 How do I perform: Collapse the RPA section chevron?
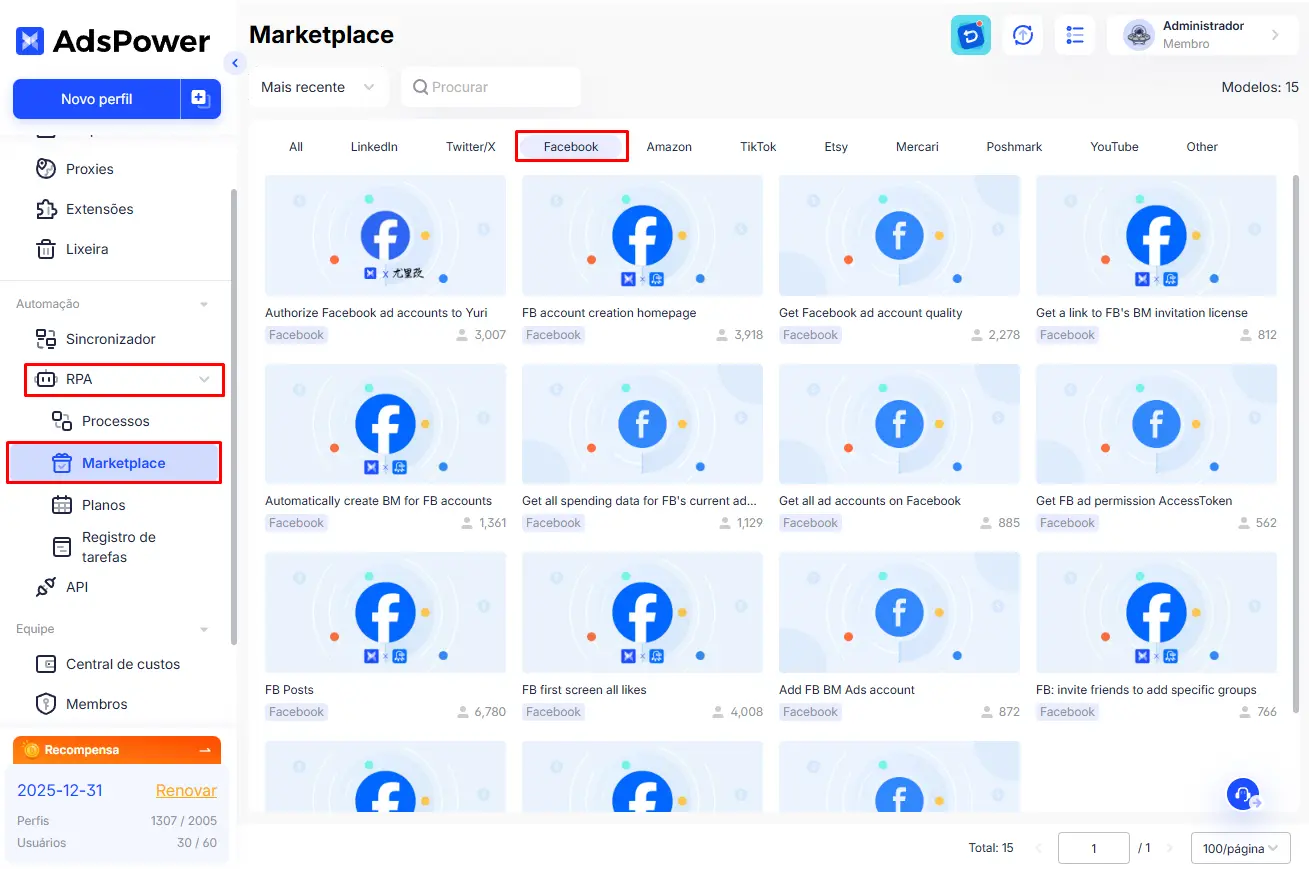tap(204, 379)
